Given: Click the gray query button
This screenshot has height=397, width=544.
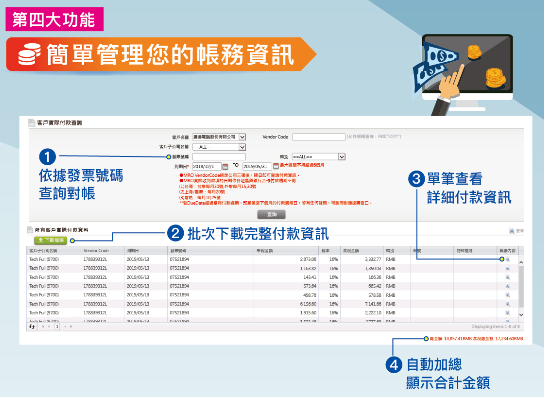Looking at the screenshot, I should 271,214.
